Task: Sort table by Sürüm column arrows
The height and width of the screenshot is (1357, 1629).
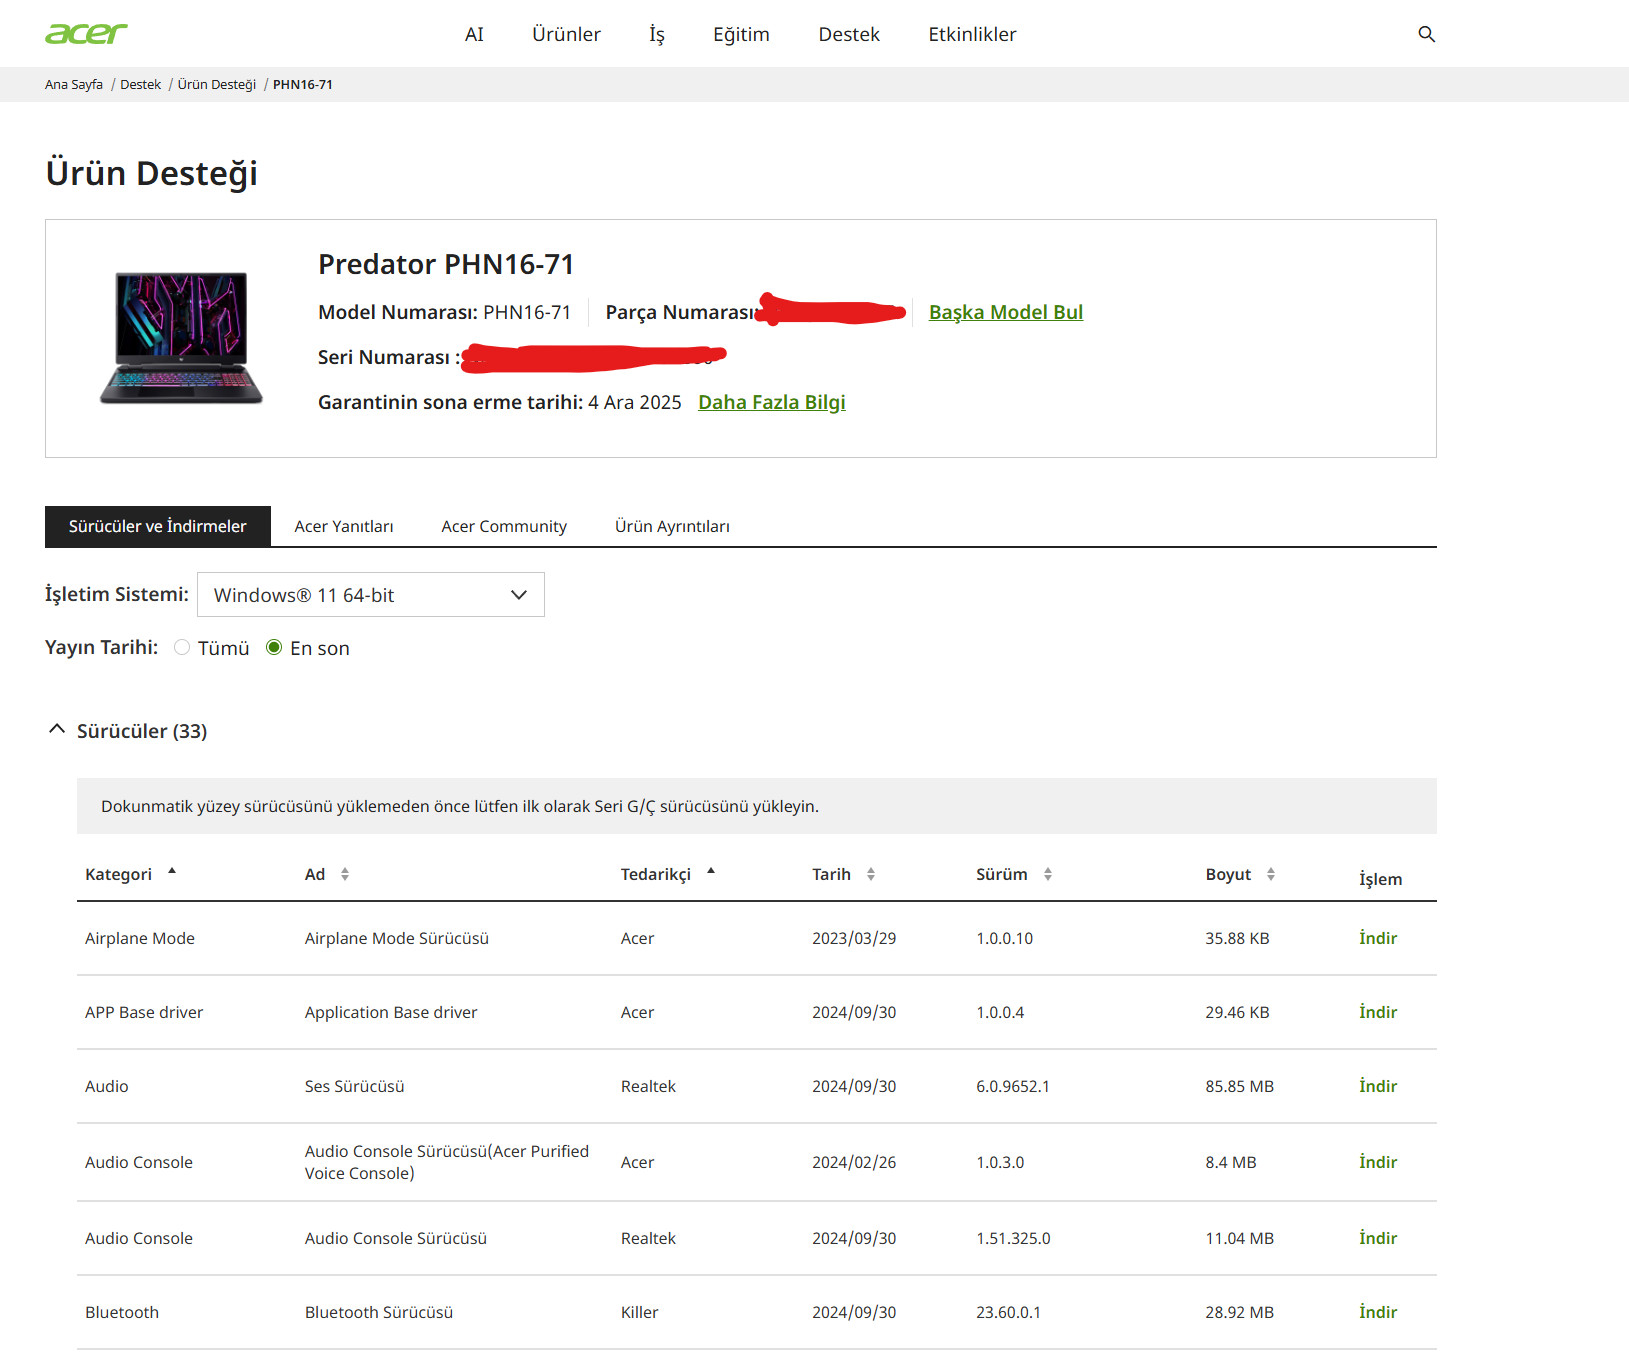Action: 1048,874
